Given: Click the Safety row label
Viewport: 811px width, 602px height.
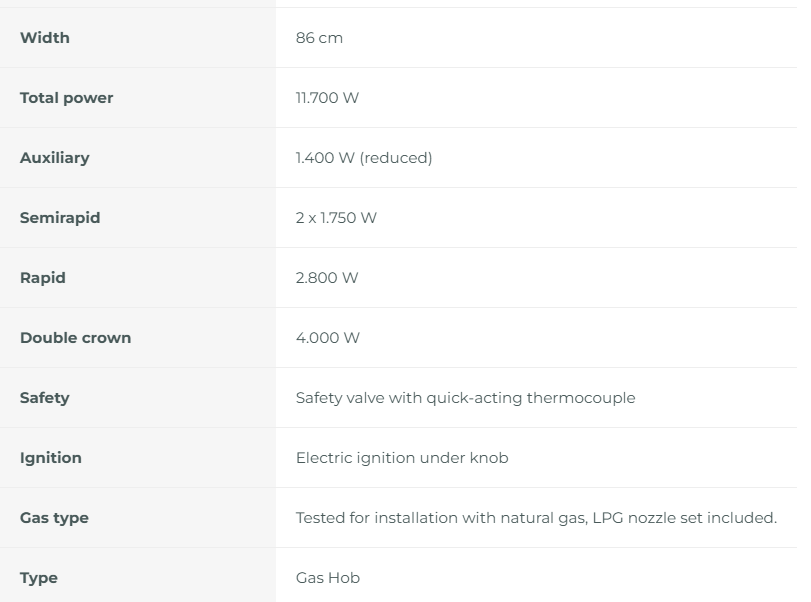Looking at the screenshot, I should click(x=45, y=398).
